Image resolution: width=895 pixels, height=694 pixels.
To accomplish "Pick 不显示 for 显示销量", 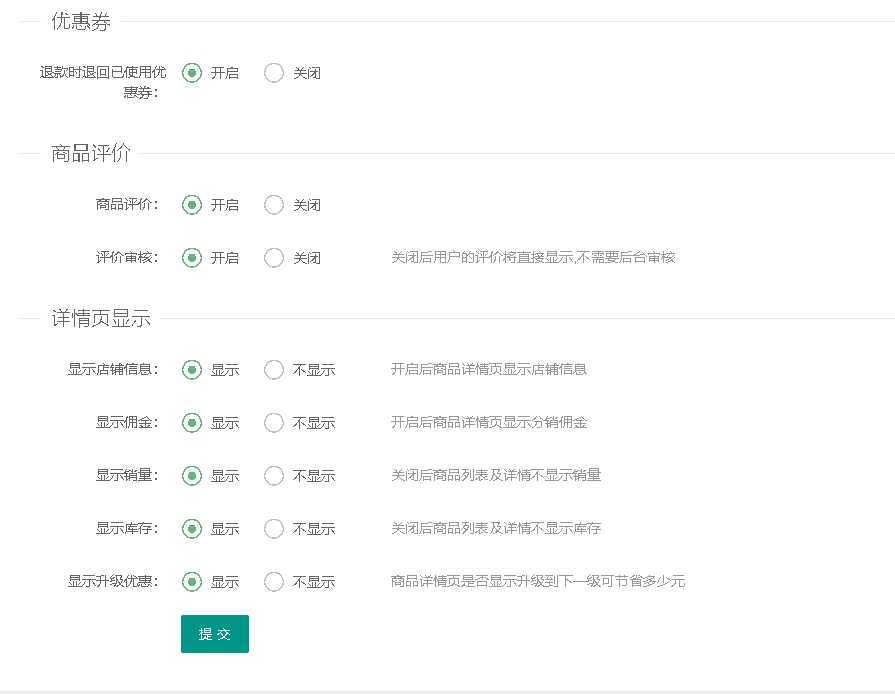I will 274,476.
